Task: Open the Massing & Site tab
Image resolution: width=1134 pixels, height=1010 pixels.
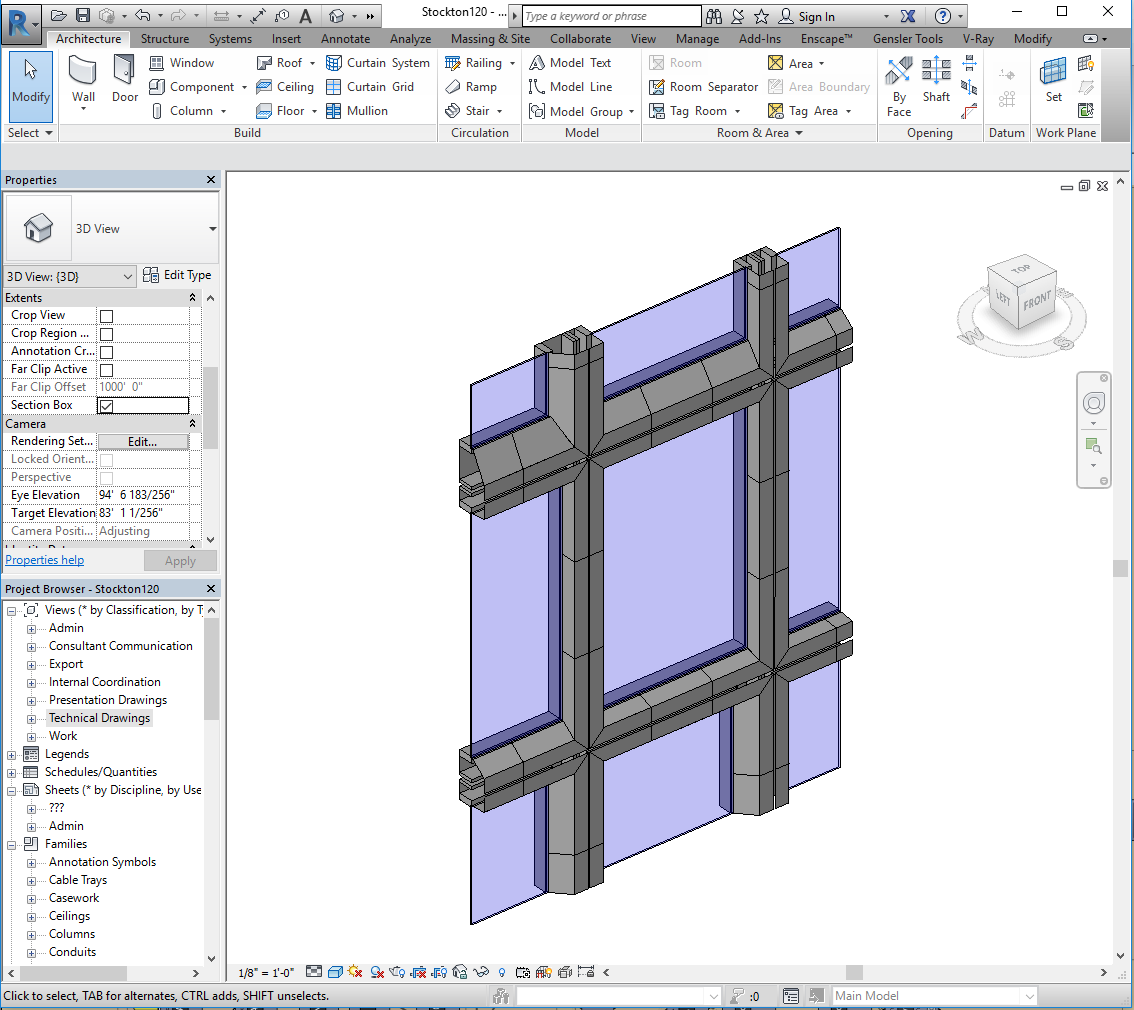Action: 490,39
